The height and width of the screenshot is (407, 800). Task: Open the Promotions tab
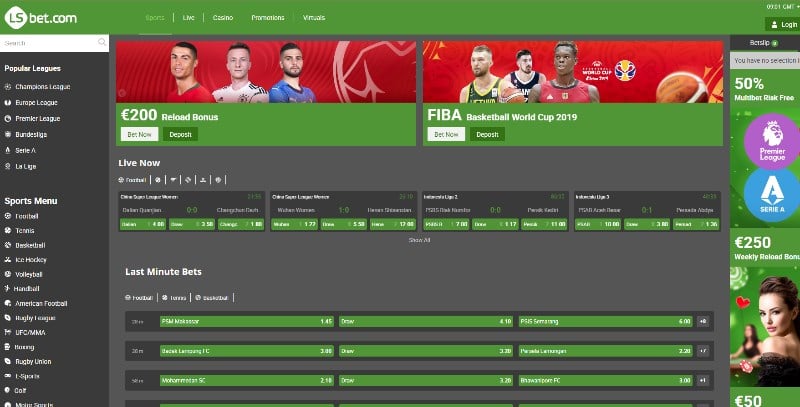(x=268, y=17)
